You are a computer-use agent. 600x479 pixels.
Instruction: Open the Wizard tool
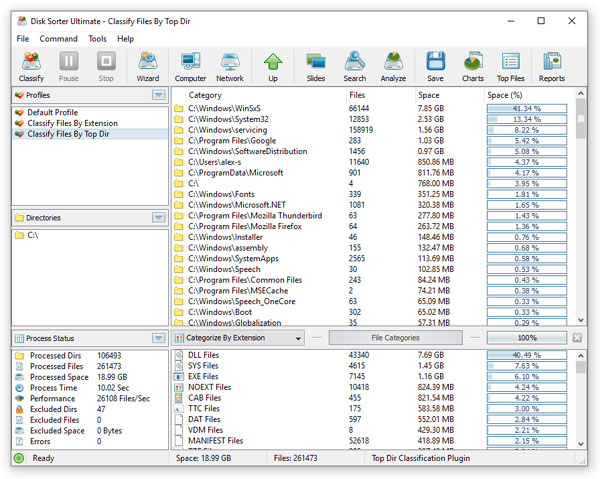point(148,67)
